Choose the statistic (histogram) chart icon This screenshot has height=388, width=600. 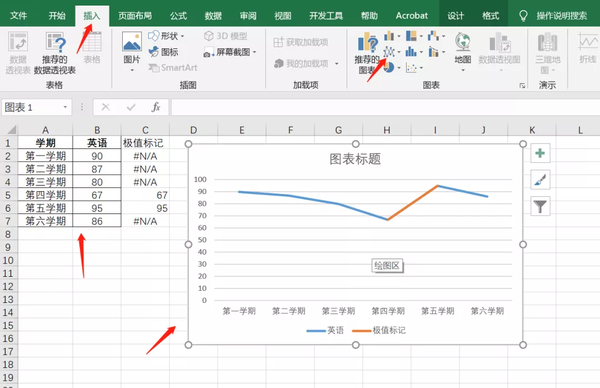(411, 52)
